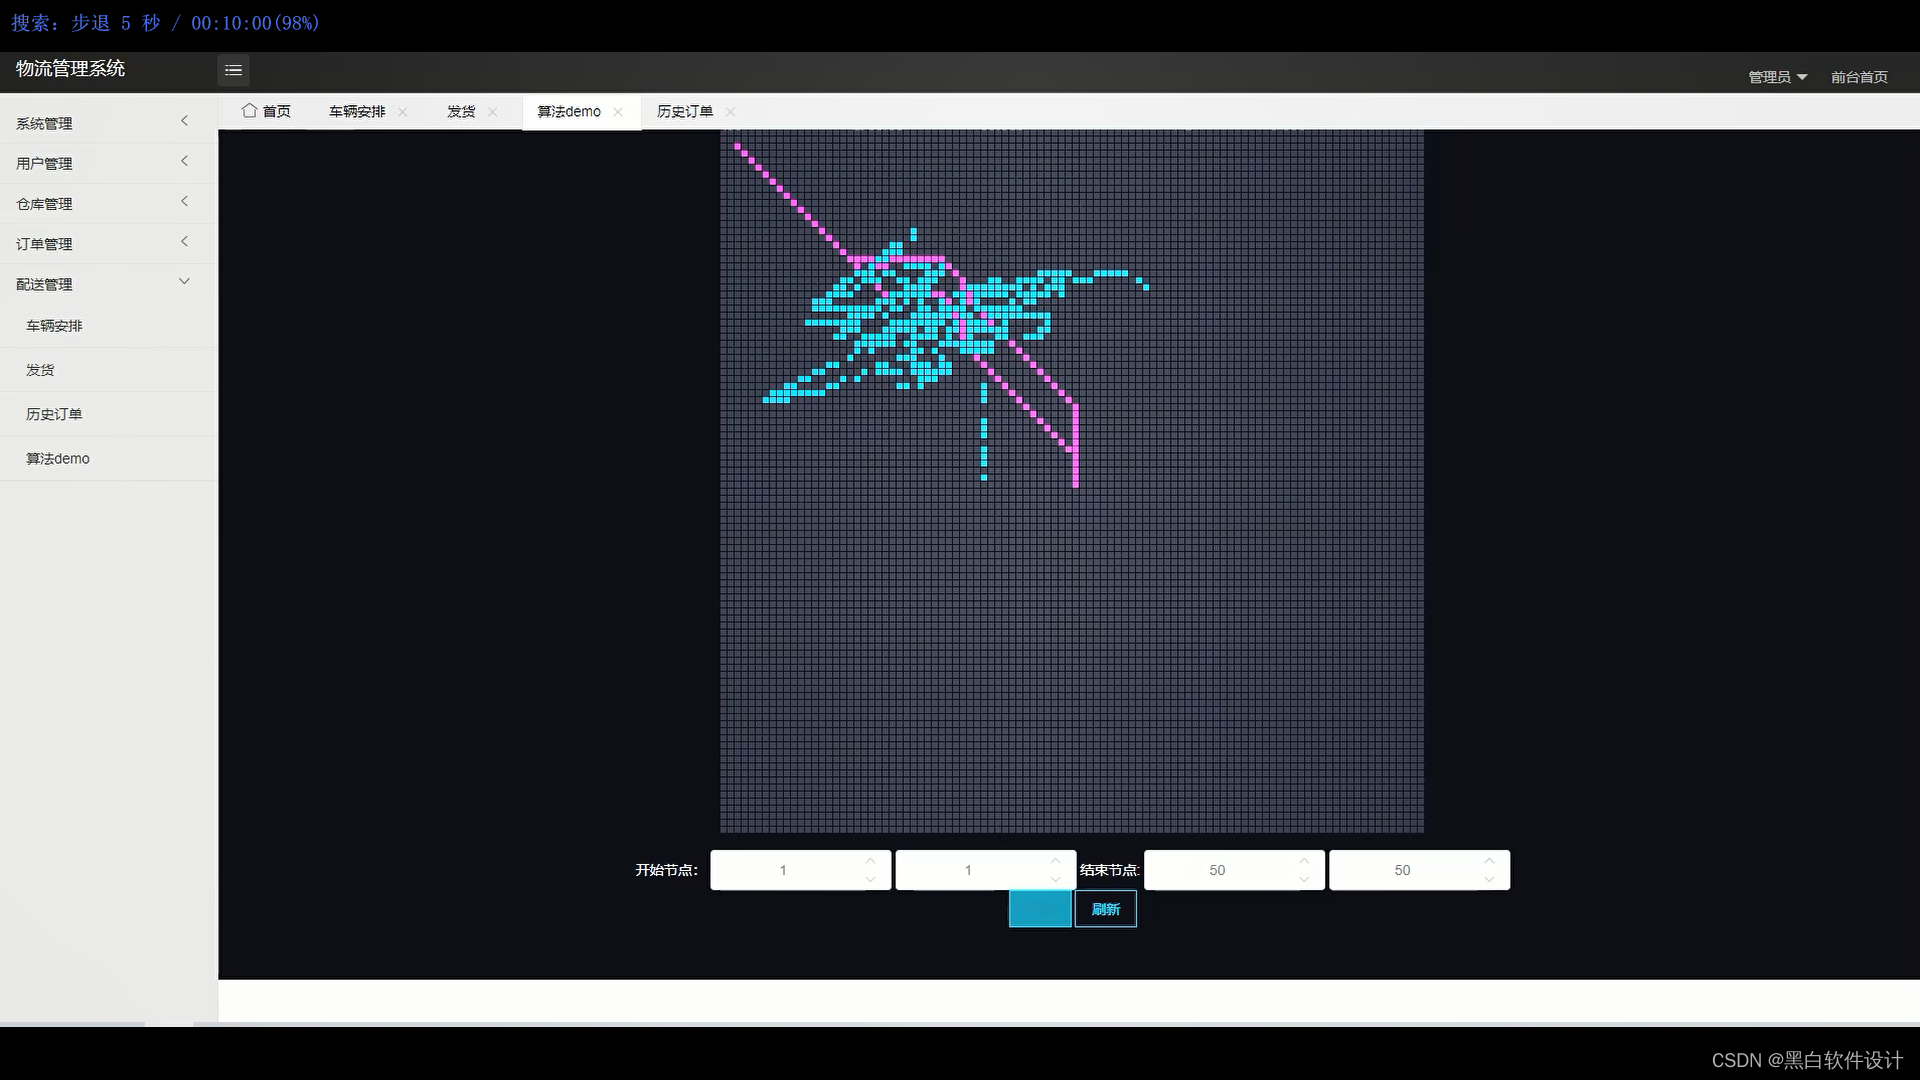This screenshot has height=1080, width=1920.
Task: Open the 前台首页 link
Action: [1859, 77]
